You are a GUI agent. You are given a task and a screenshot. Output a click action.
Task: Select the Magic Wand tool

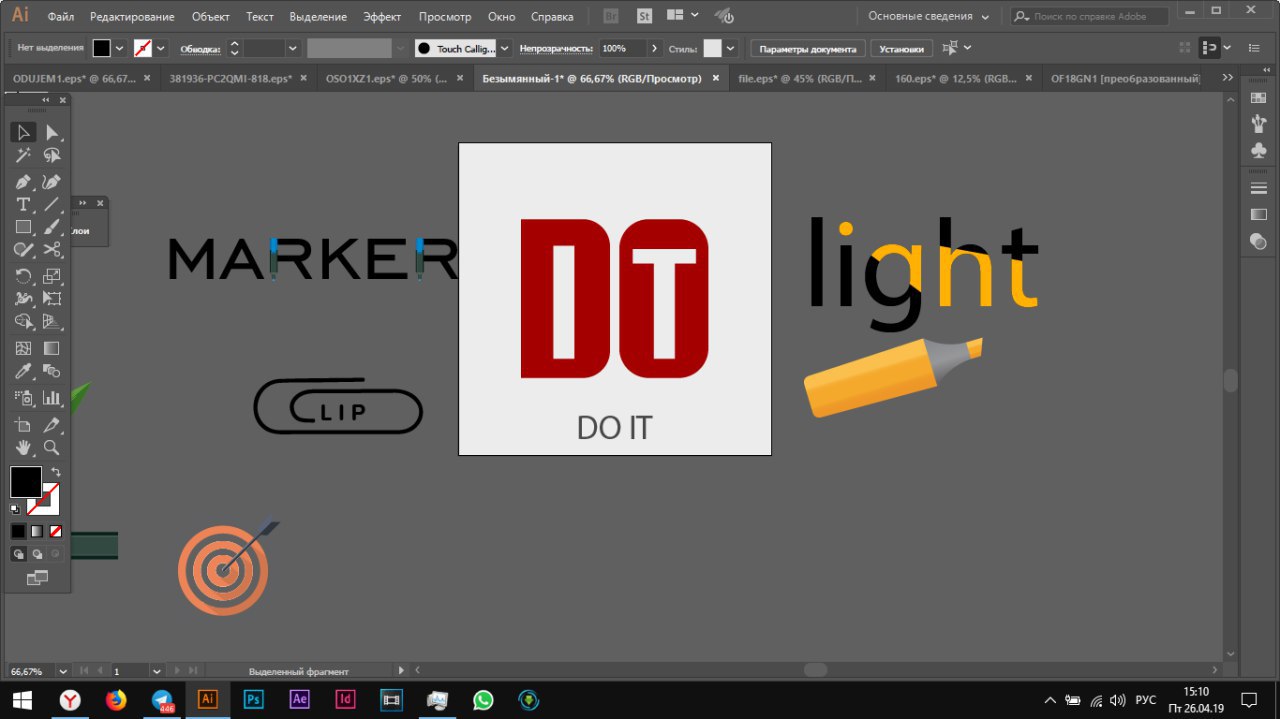coord(23,156)
